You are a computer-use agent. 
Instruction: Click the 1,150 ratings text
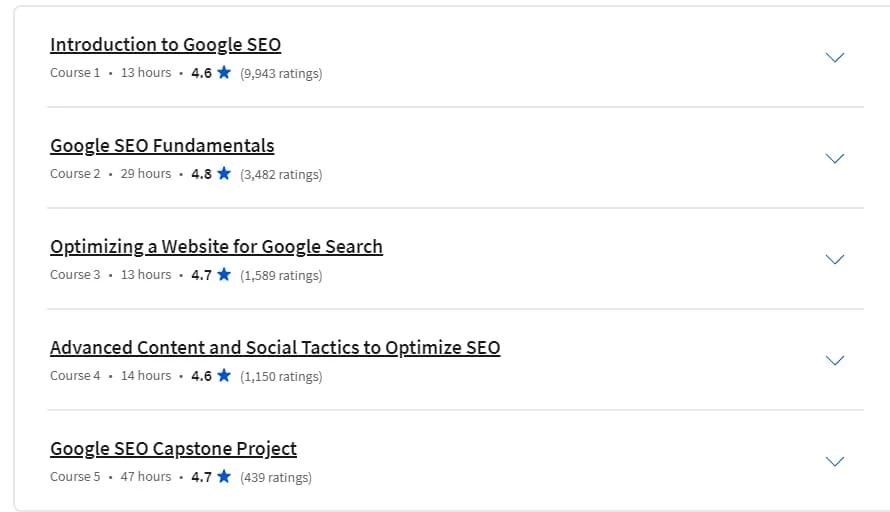[x=281, y=376]
